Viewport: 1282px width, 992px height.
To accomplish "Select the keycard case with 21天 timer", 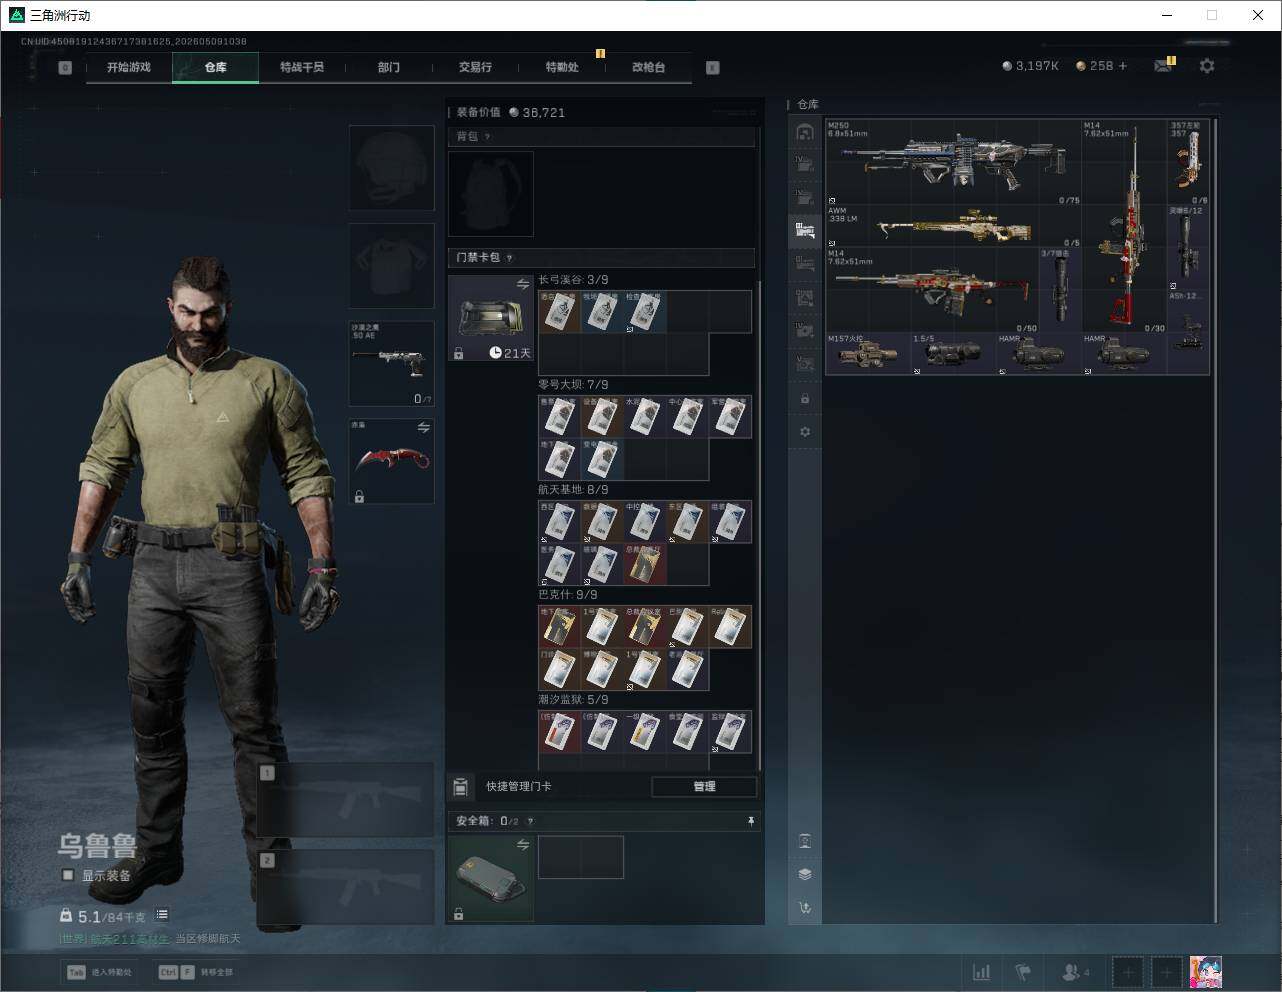I will (491, 319).
